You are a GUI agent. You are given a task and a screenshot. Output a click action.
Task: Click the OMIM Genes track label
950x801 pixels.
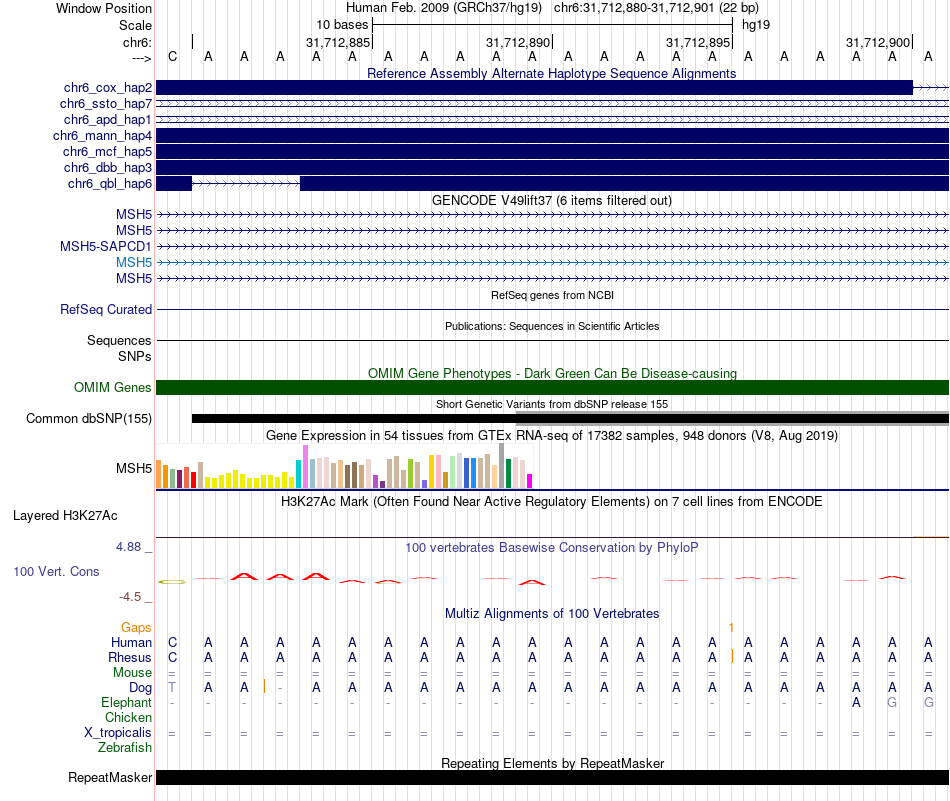point(112,388)
